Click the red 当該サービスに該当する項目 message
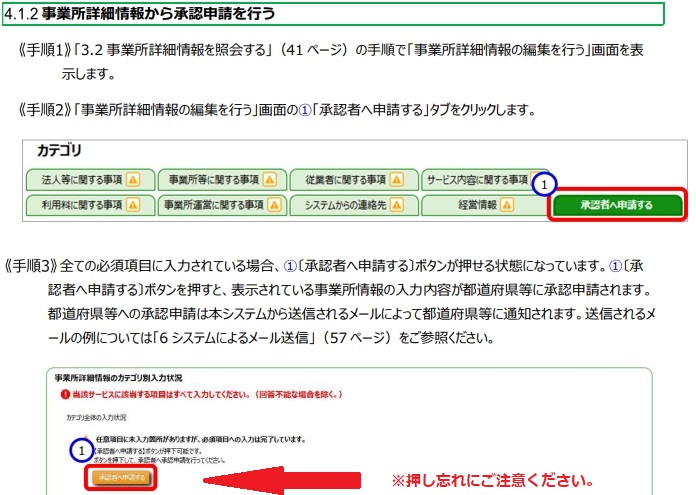This screenshot has height=495, width=696. (x=207, y=394)
